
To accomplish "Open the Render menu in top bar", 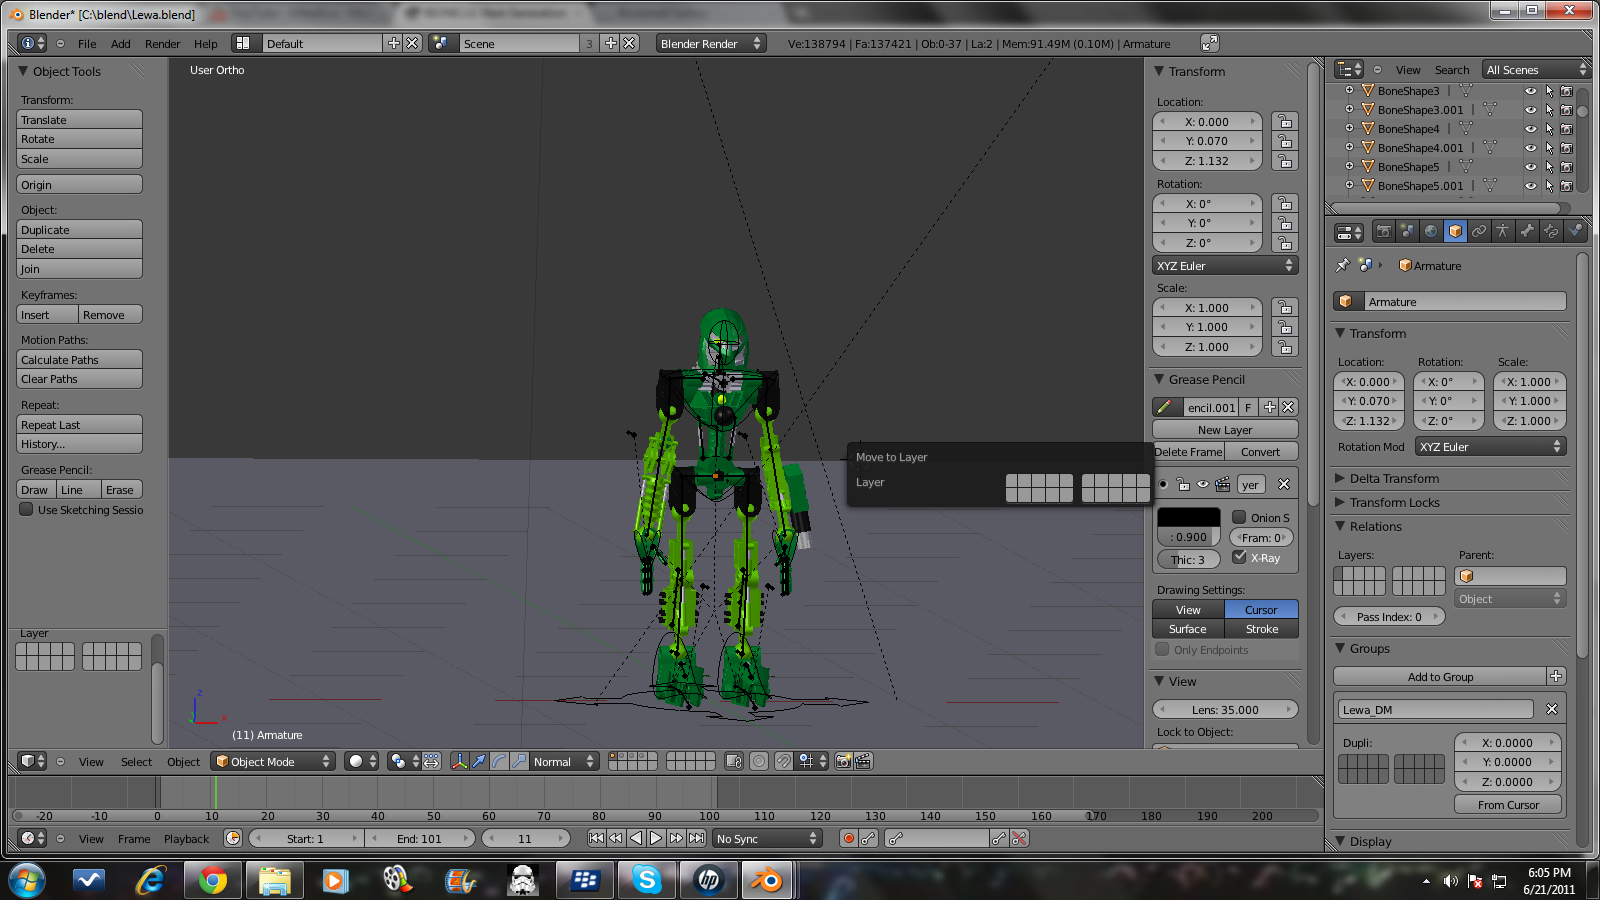I will tap(162, 44).
